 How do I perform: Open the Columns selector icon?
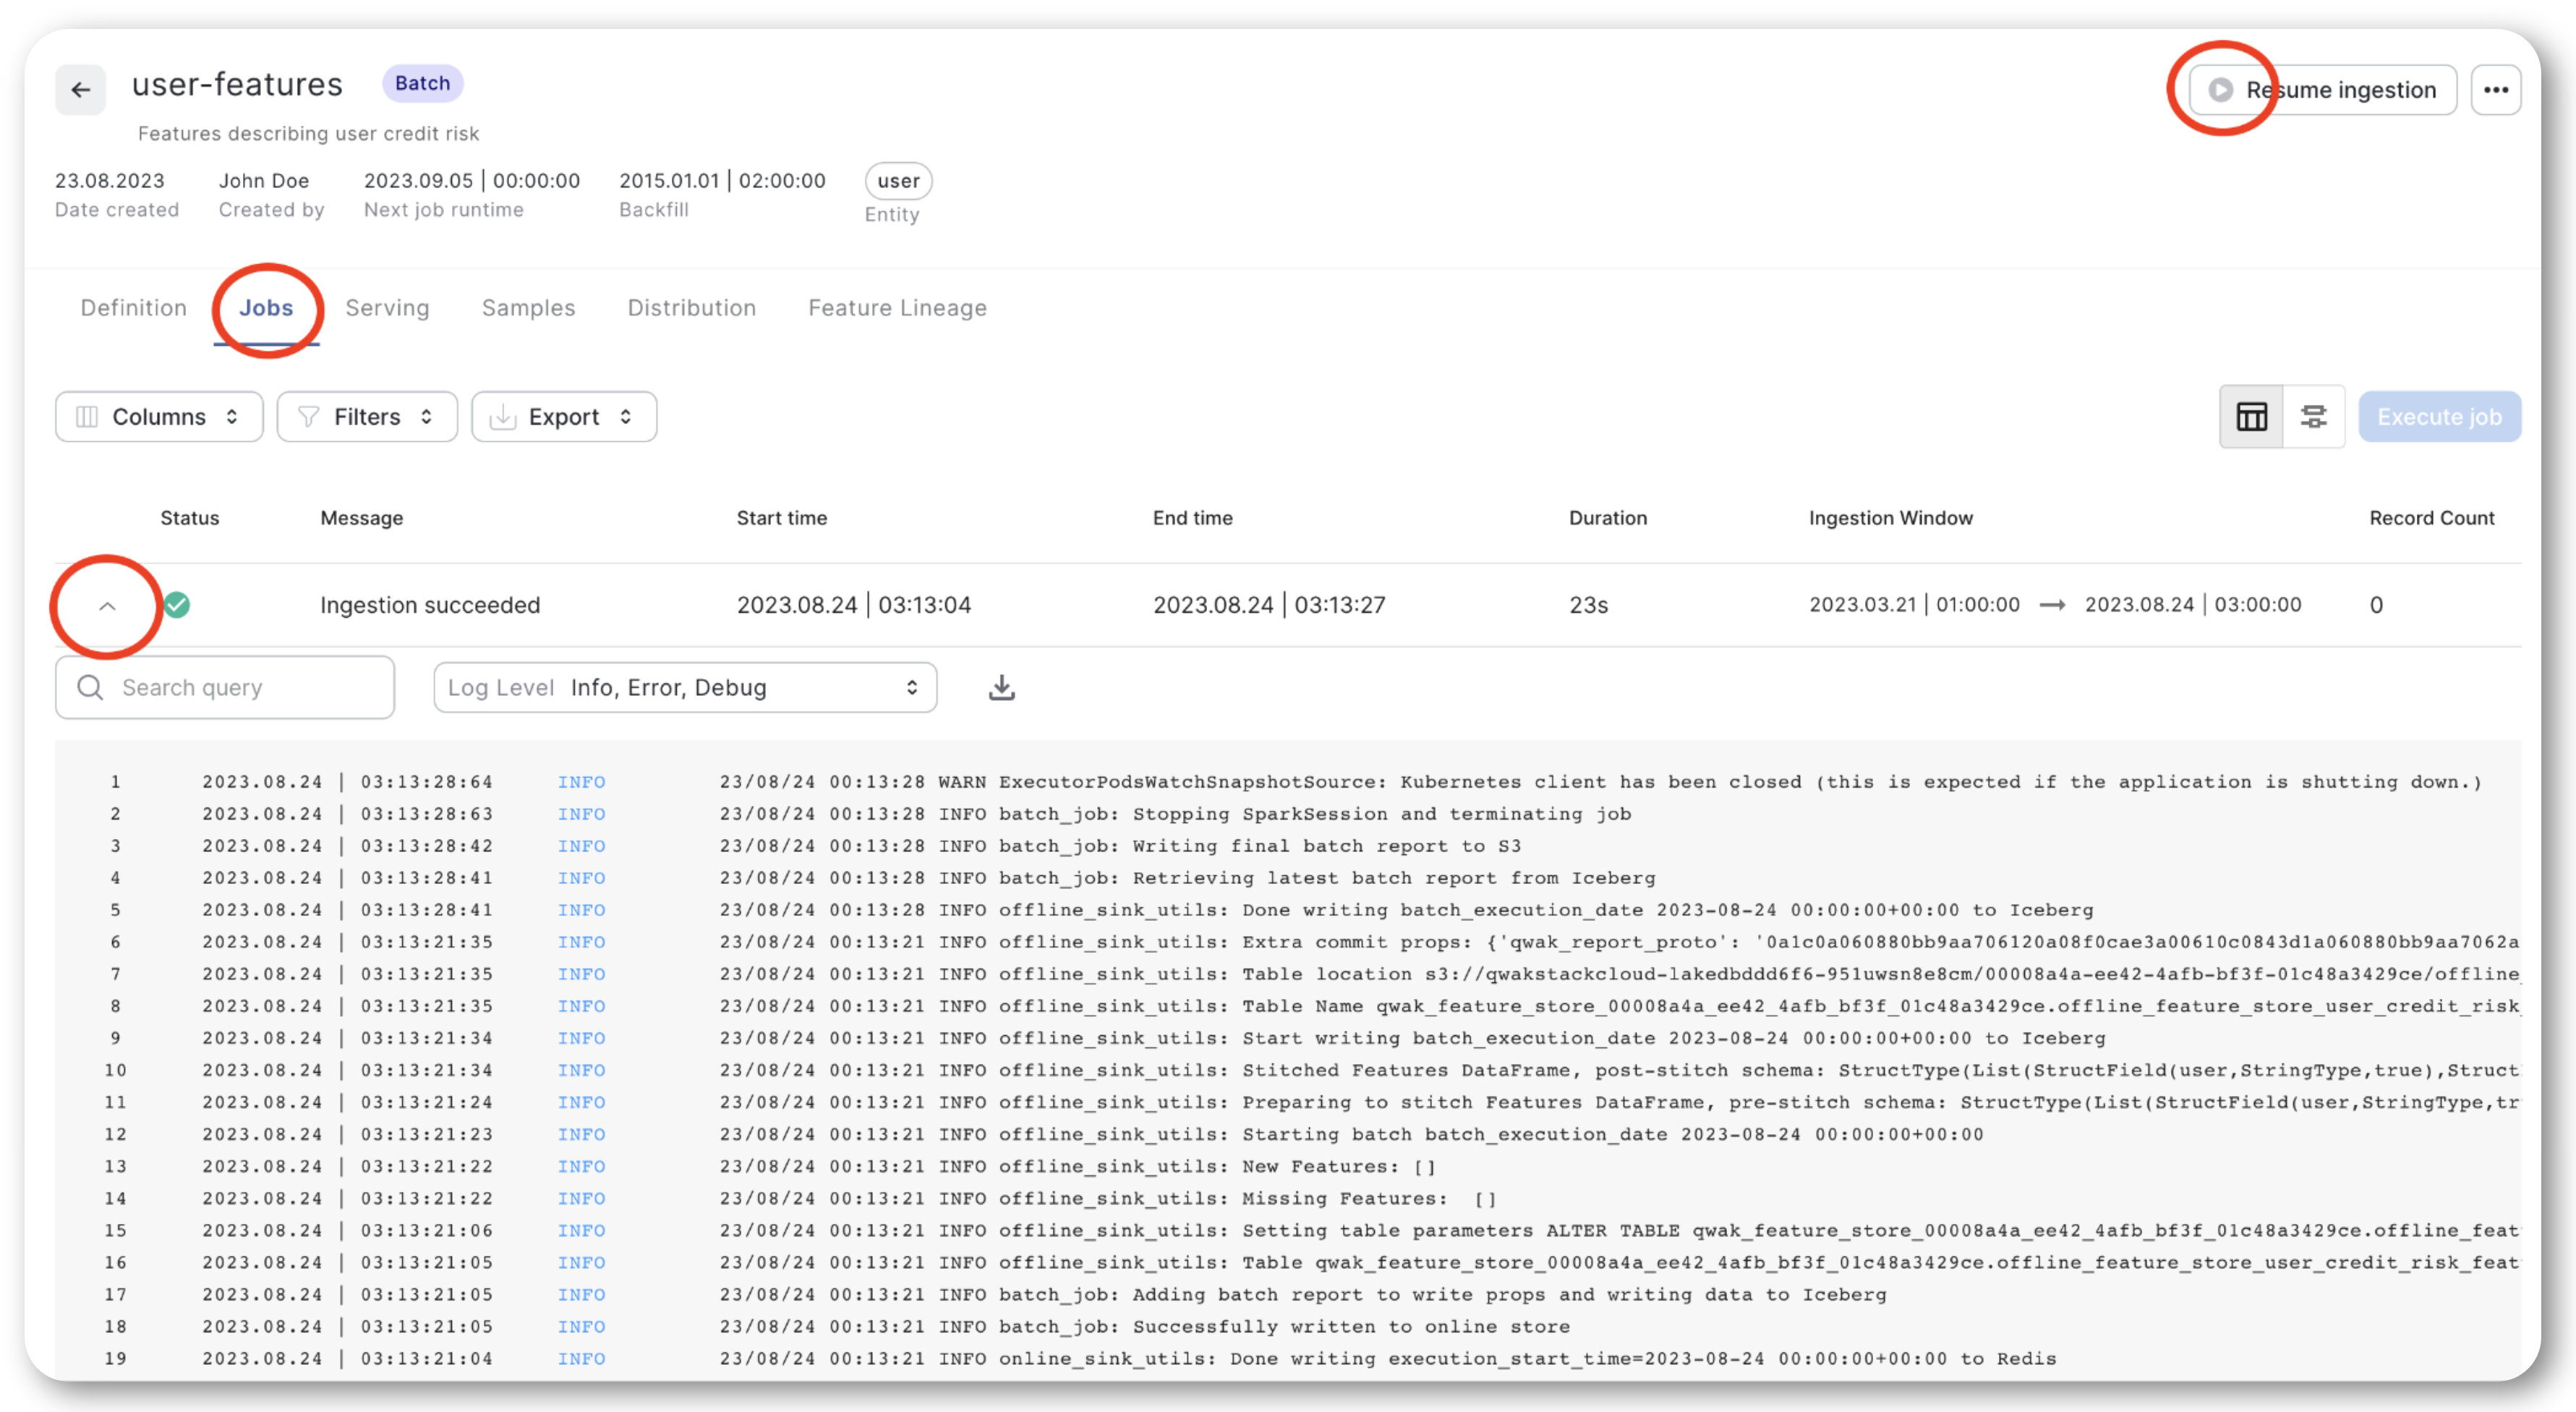tap(88, 417)
